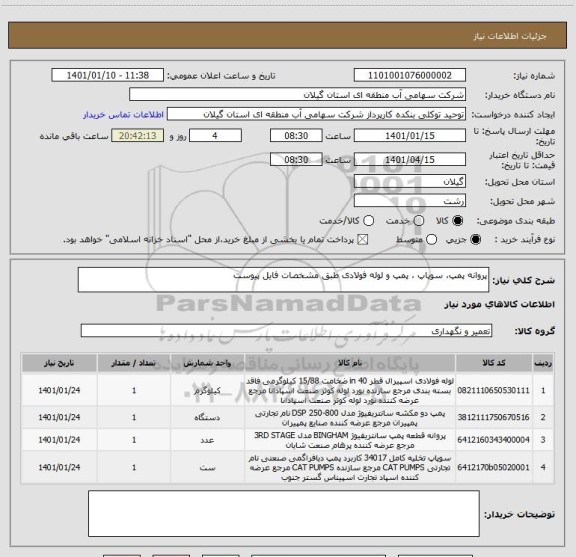Click the steel spiral pipe item description
Screen dimensions: 576x557
pyautogui.click(x=350, y=390)
